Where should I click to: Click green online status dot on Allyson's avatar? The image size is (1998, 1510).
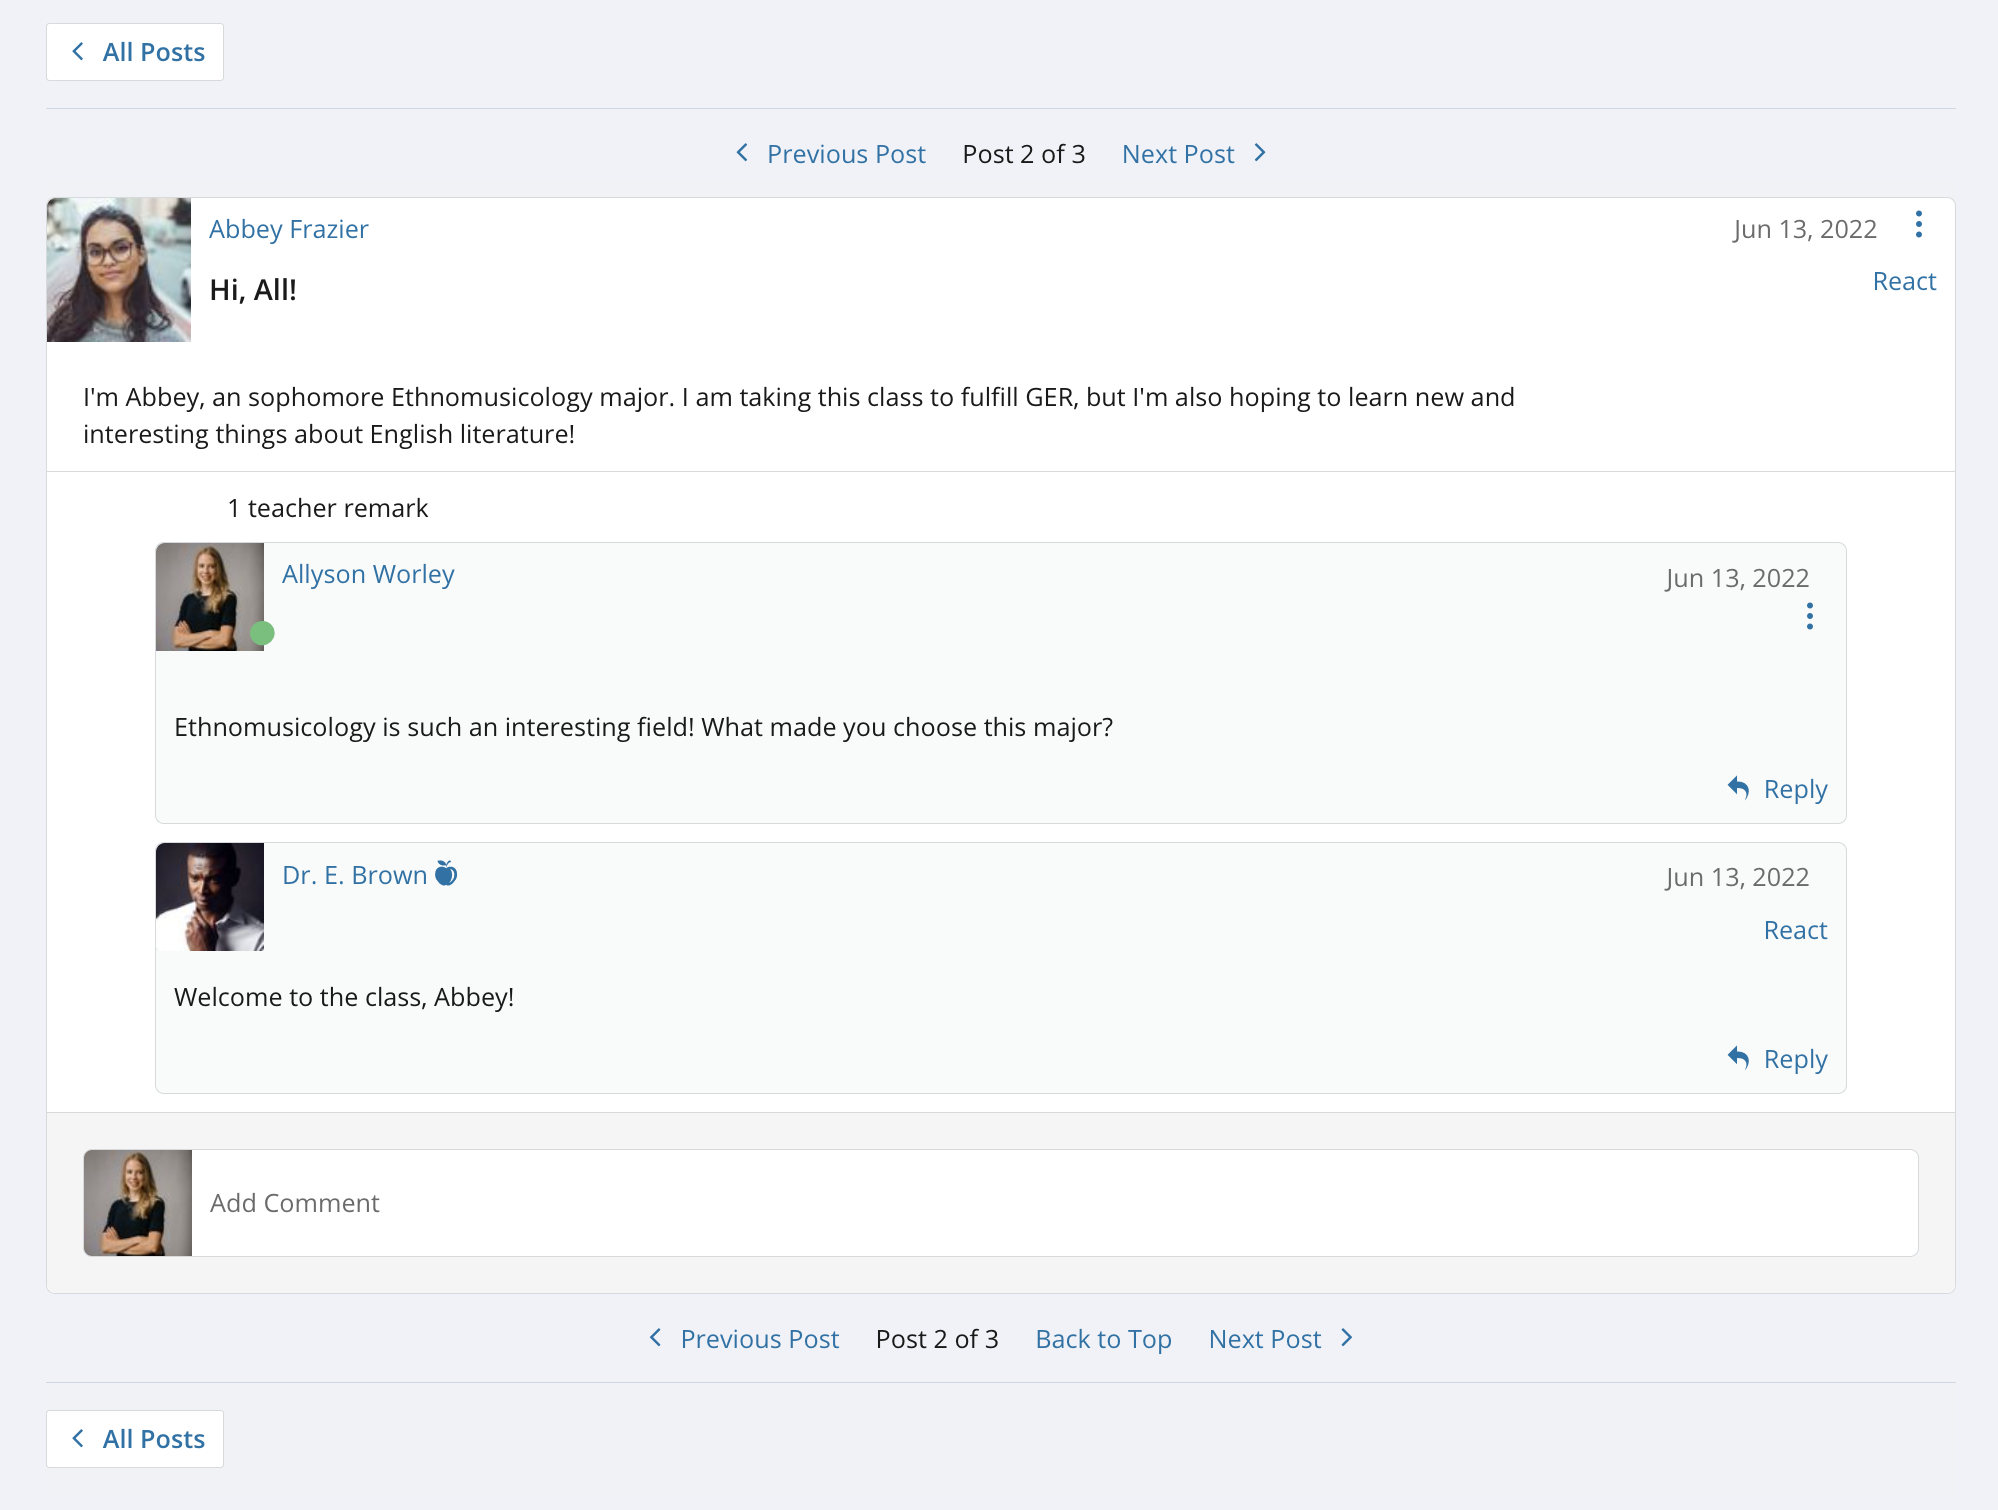[262, 633]
